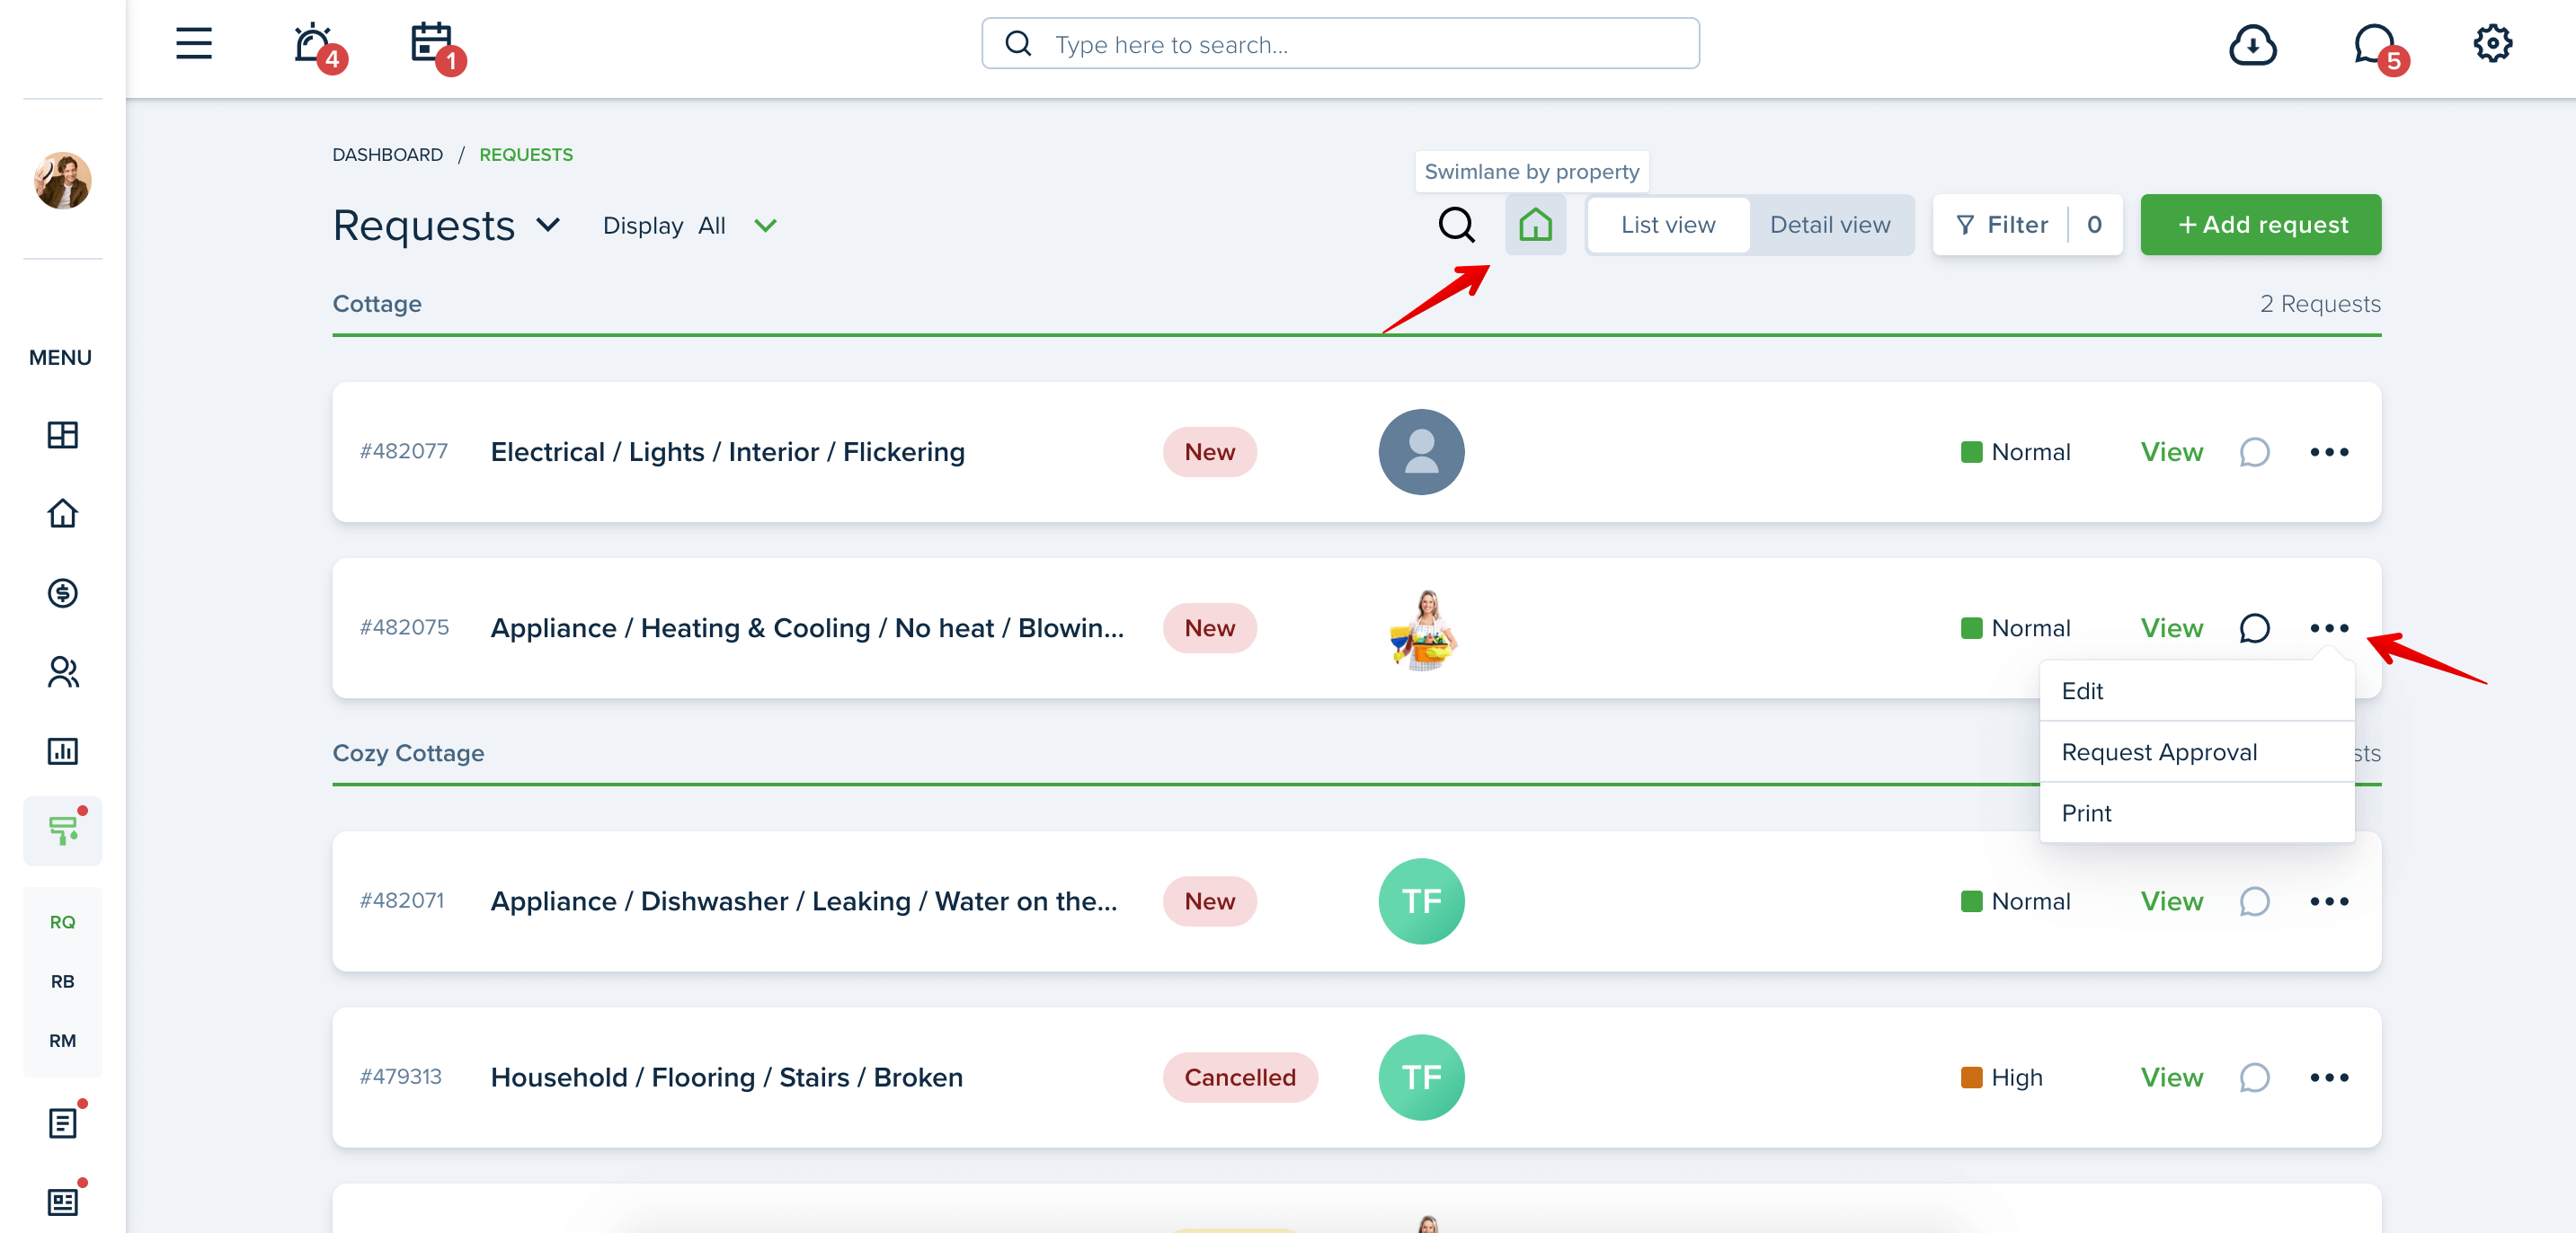Click the search requests magnifier icon
Image resolution: width=2576 pixels, height=1233 pixels.
(1456, 225)
